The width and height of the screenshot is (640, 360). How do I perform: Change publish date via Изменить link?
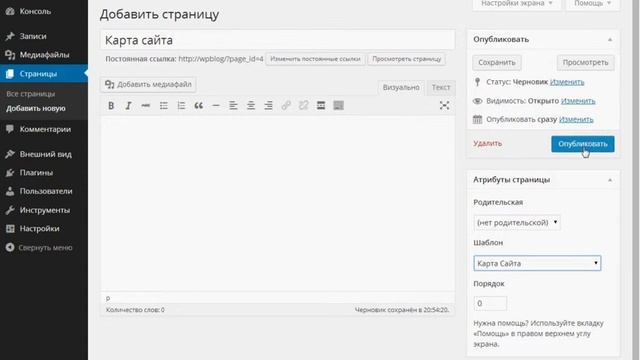(576, 120)
